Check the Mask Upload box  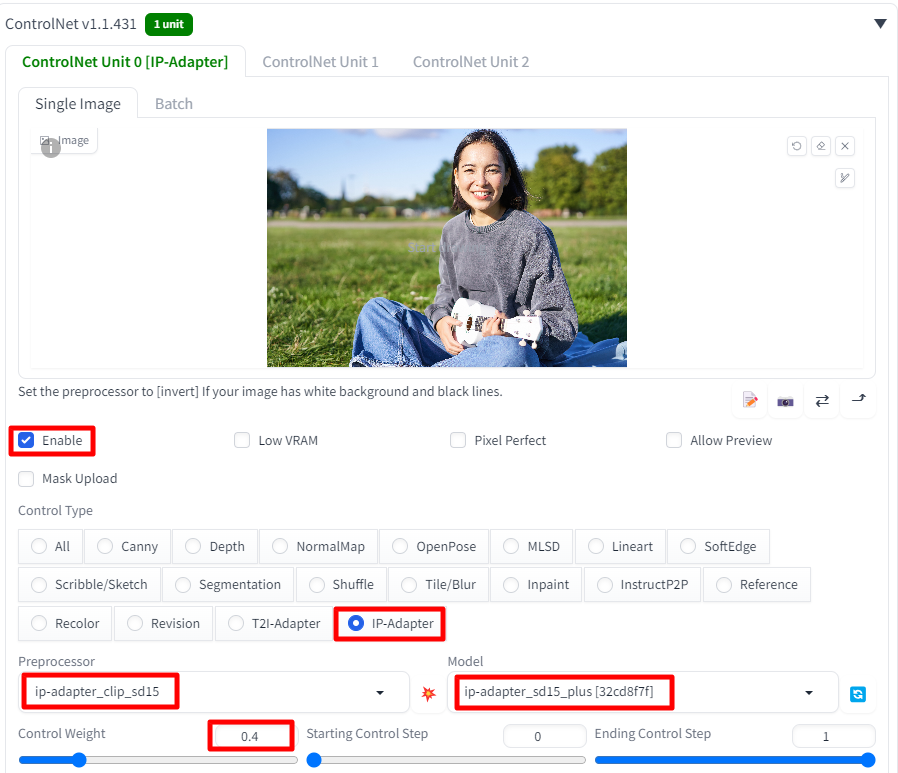tap(26, 478)
